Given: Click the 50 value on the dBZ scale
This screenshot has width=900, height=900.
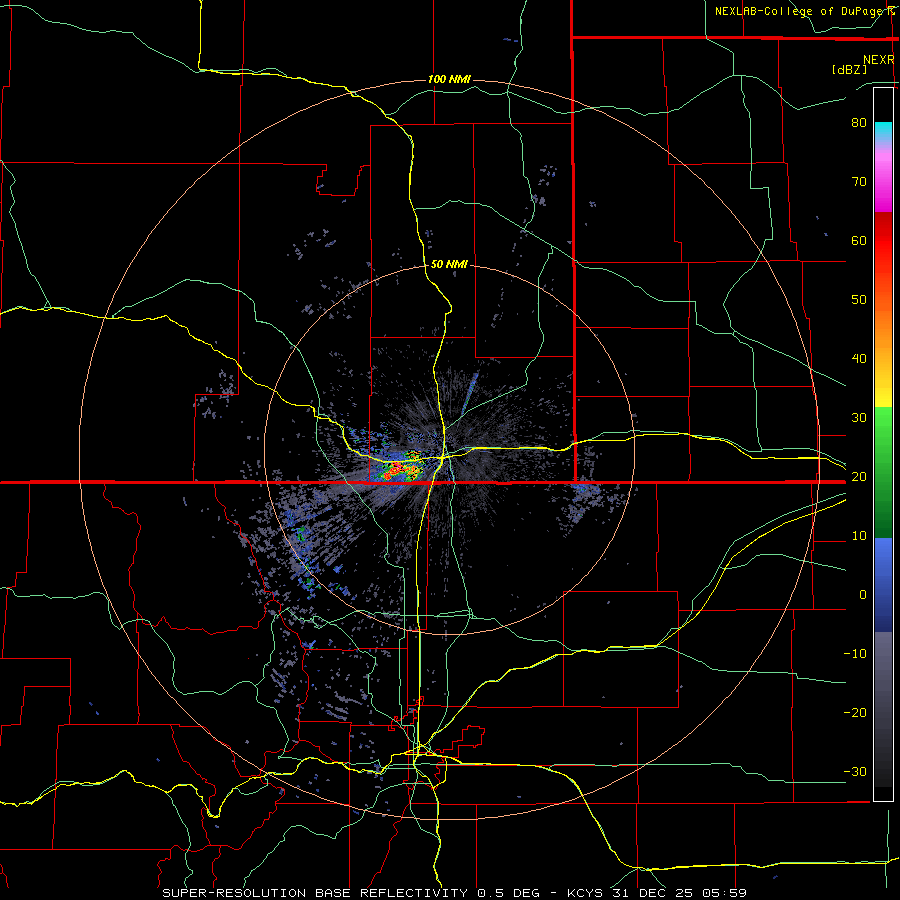Looking at the screenshot, I should coord(859,300).
